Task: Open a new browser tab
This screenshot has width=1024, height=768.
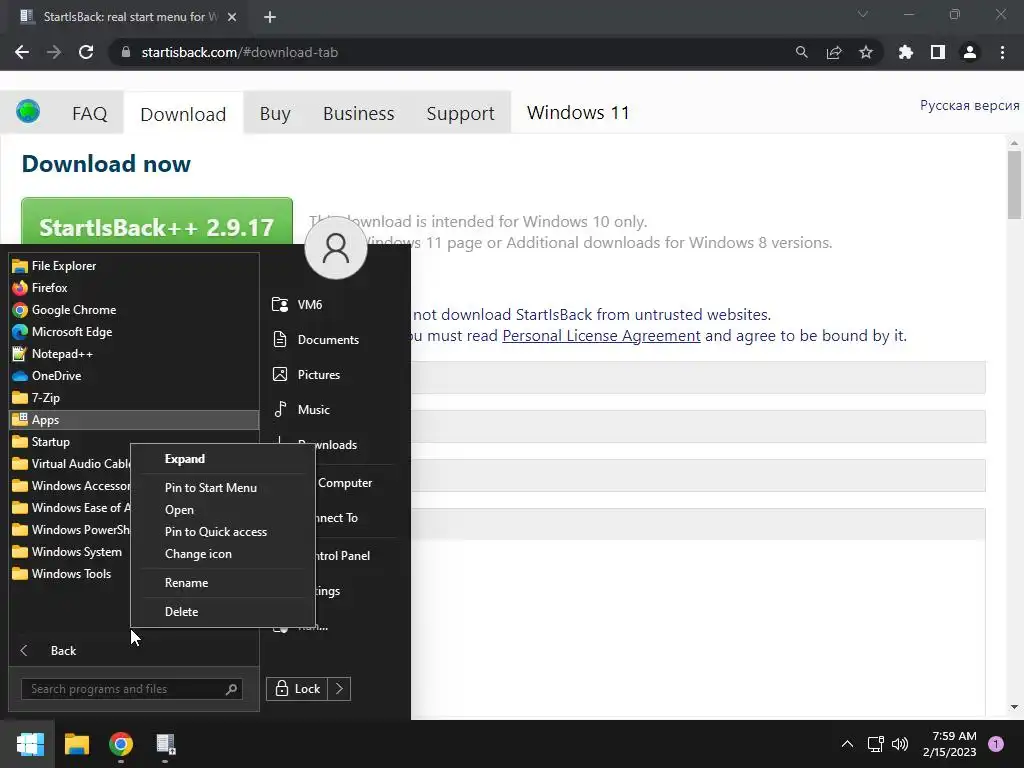Action: (270, 17)
